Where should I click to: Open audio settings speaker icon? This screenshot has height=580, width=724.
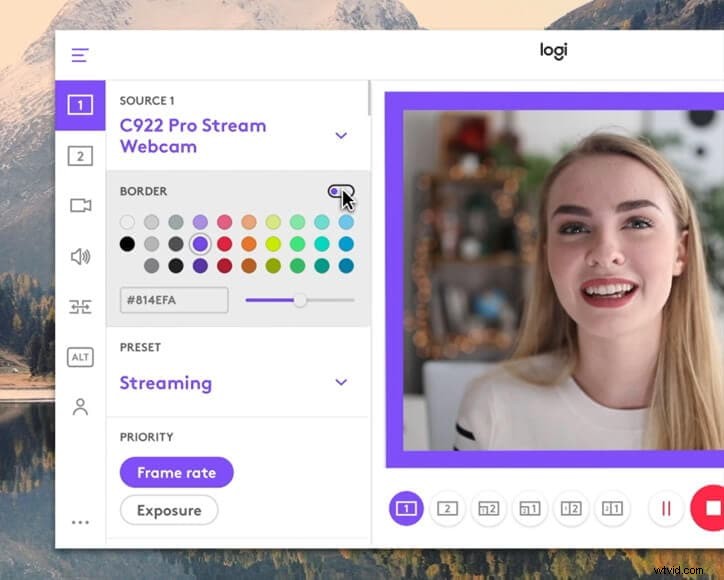click(x=80, y=257)
